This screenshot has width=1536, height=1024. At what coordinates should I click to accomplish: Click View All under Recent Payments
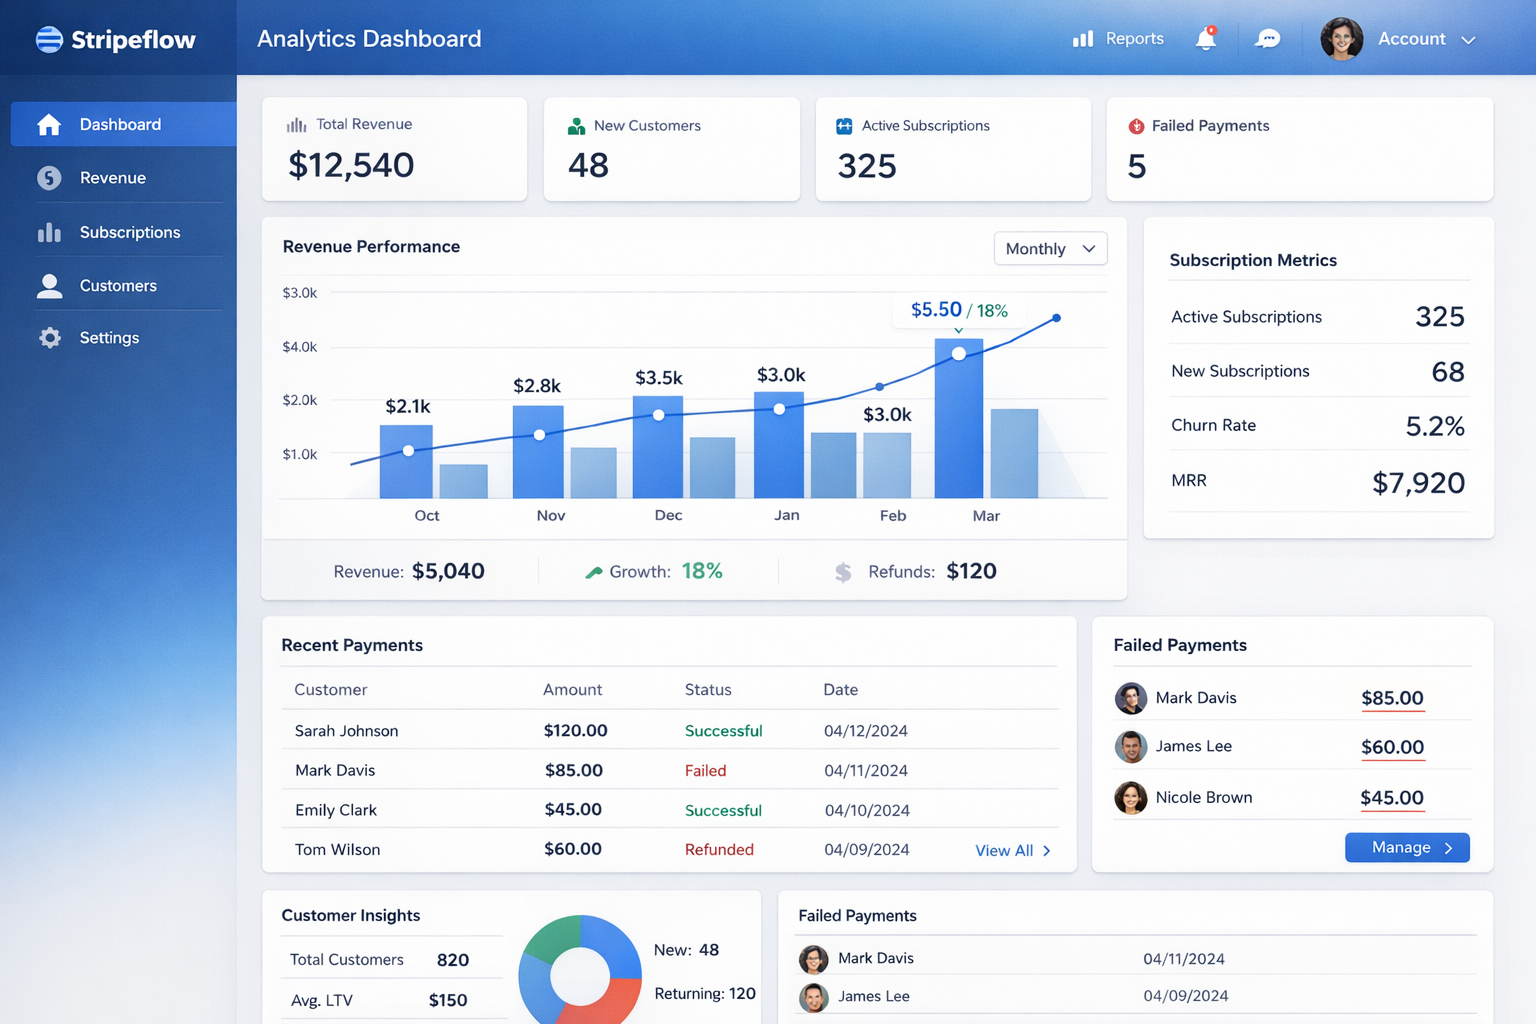(1004, 850)
